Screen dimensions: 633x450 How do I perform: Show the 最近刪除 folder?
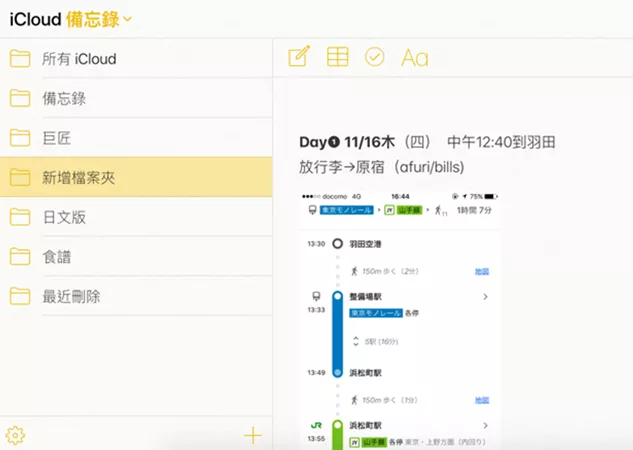(70, 297)
